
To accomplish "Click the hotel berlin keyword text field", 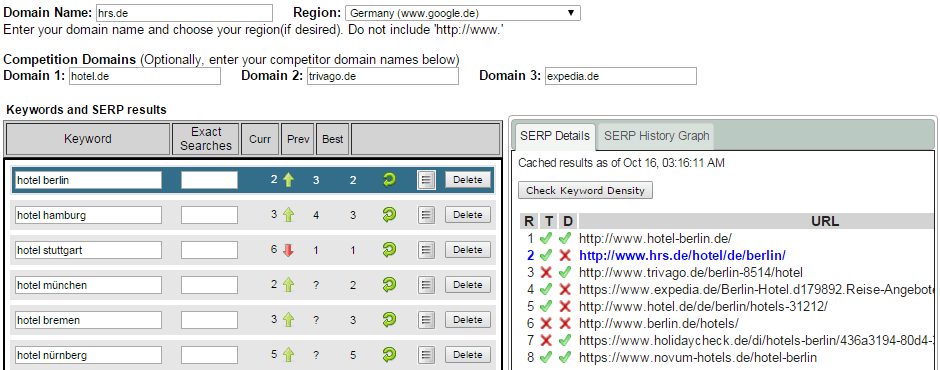I will [x=88, y=180].
